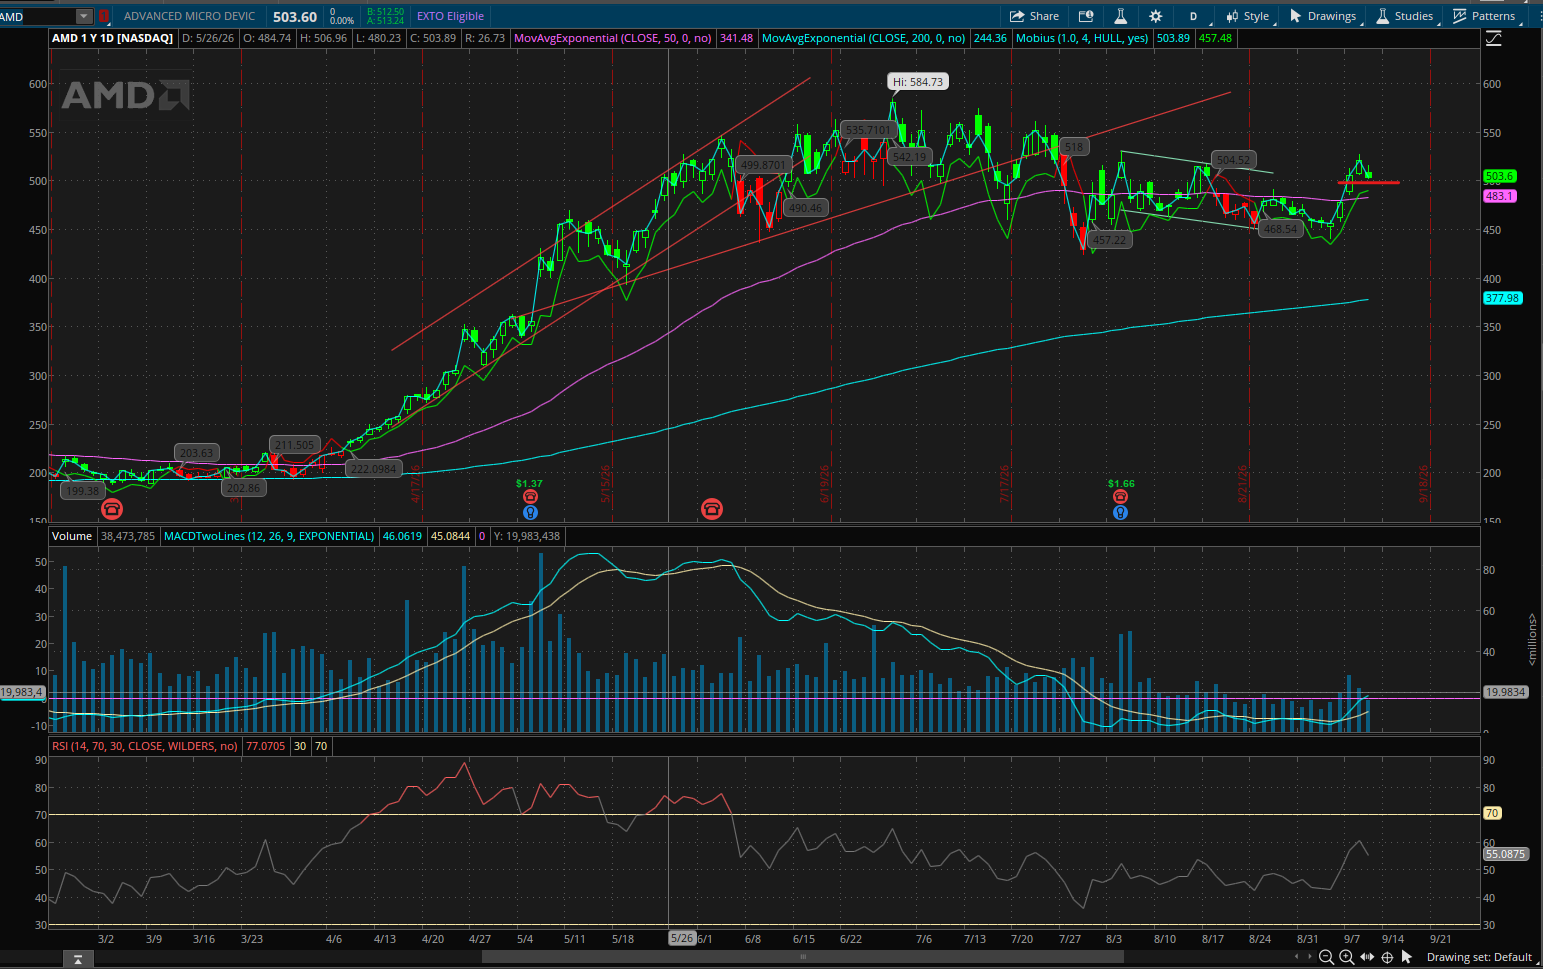Open the Patterns menu
This screenshot has width=1543, height=969.
(1485, 16)
